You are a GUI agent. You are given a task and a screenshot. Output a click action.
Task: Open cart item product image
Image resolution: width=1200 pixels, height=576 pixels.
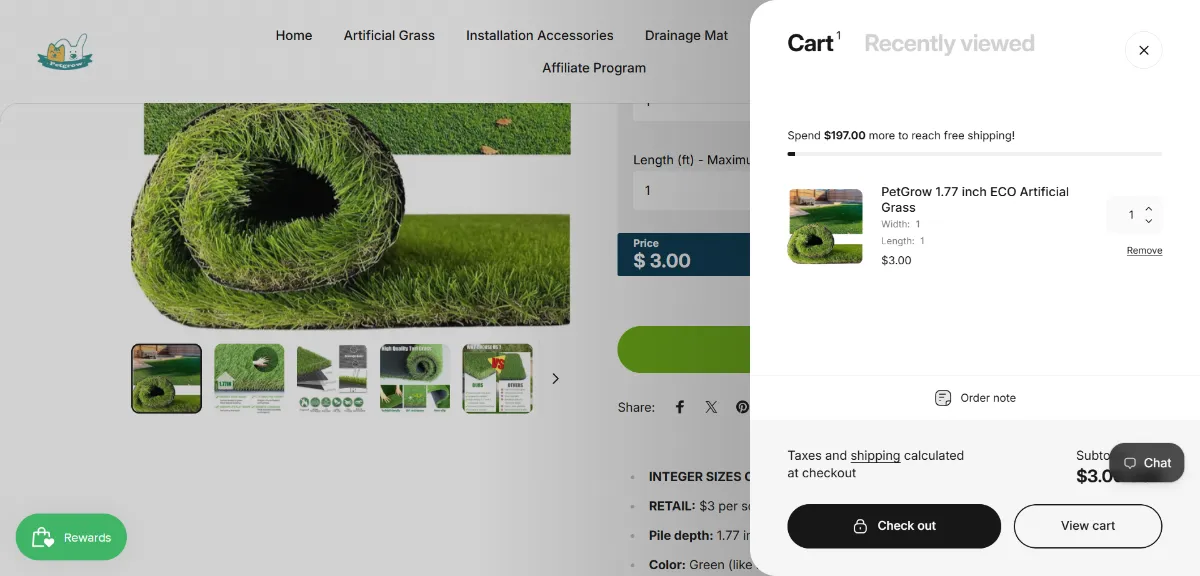825,226
